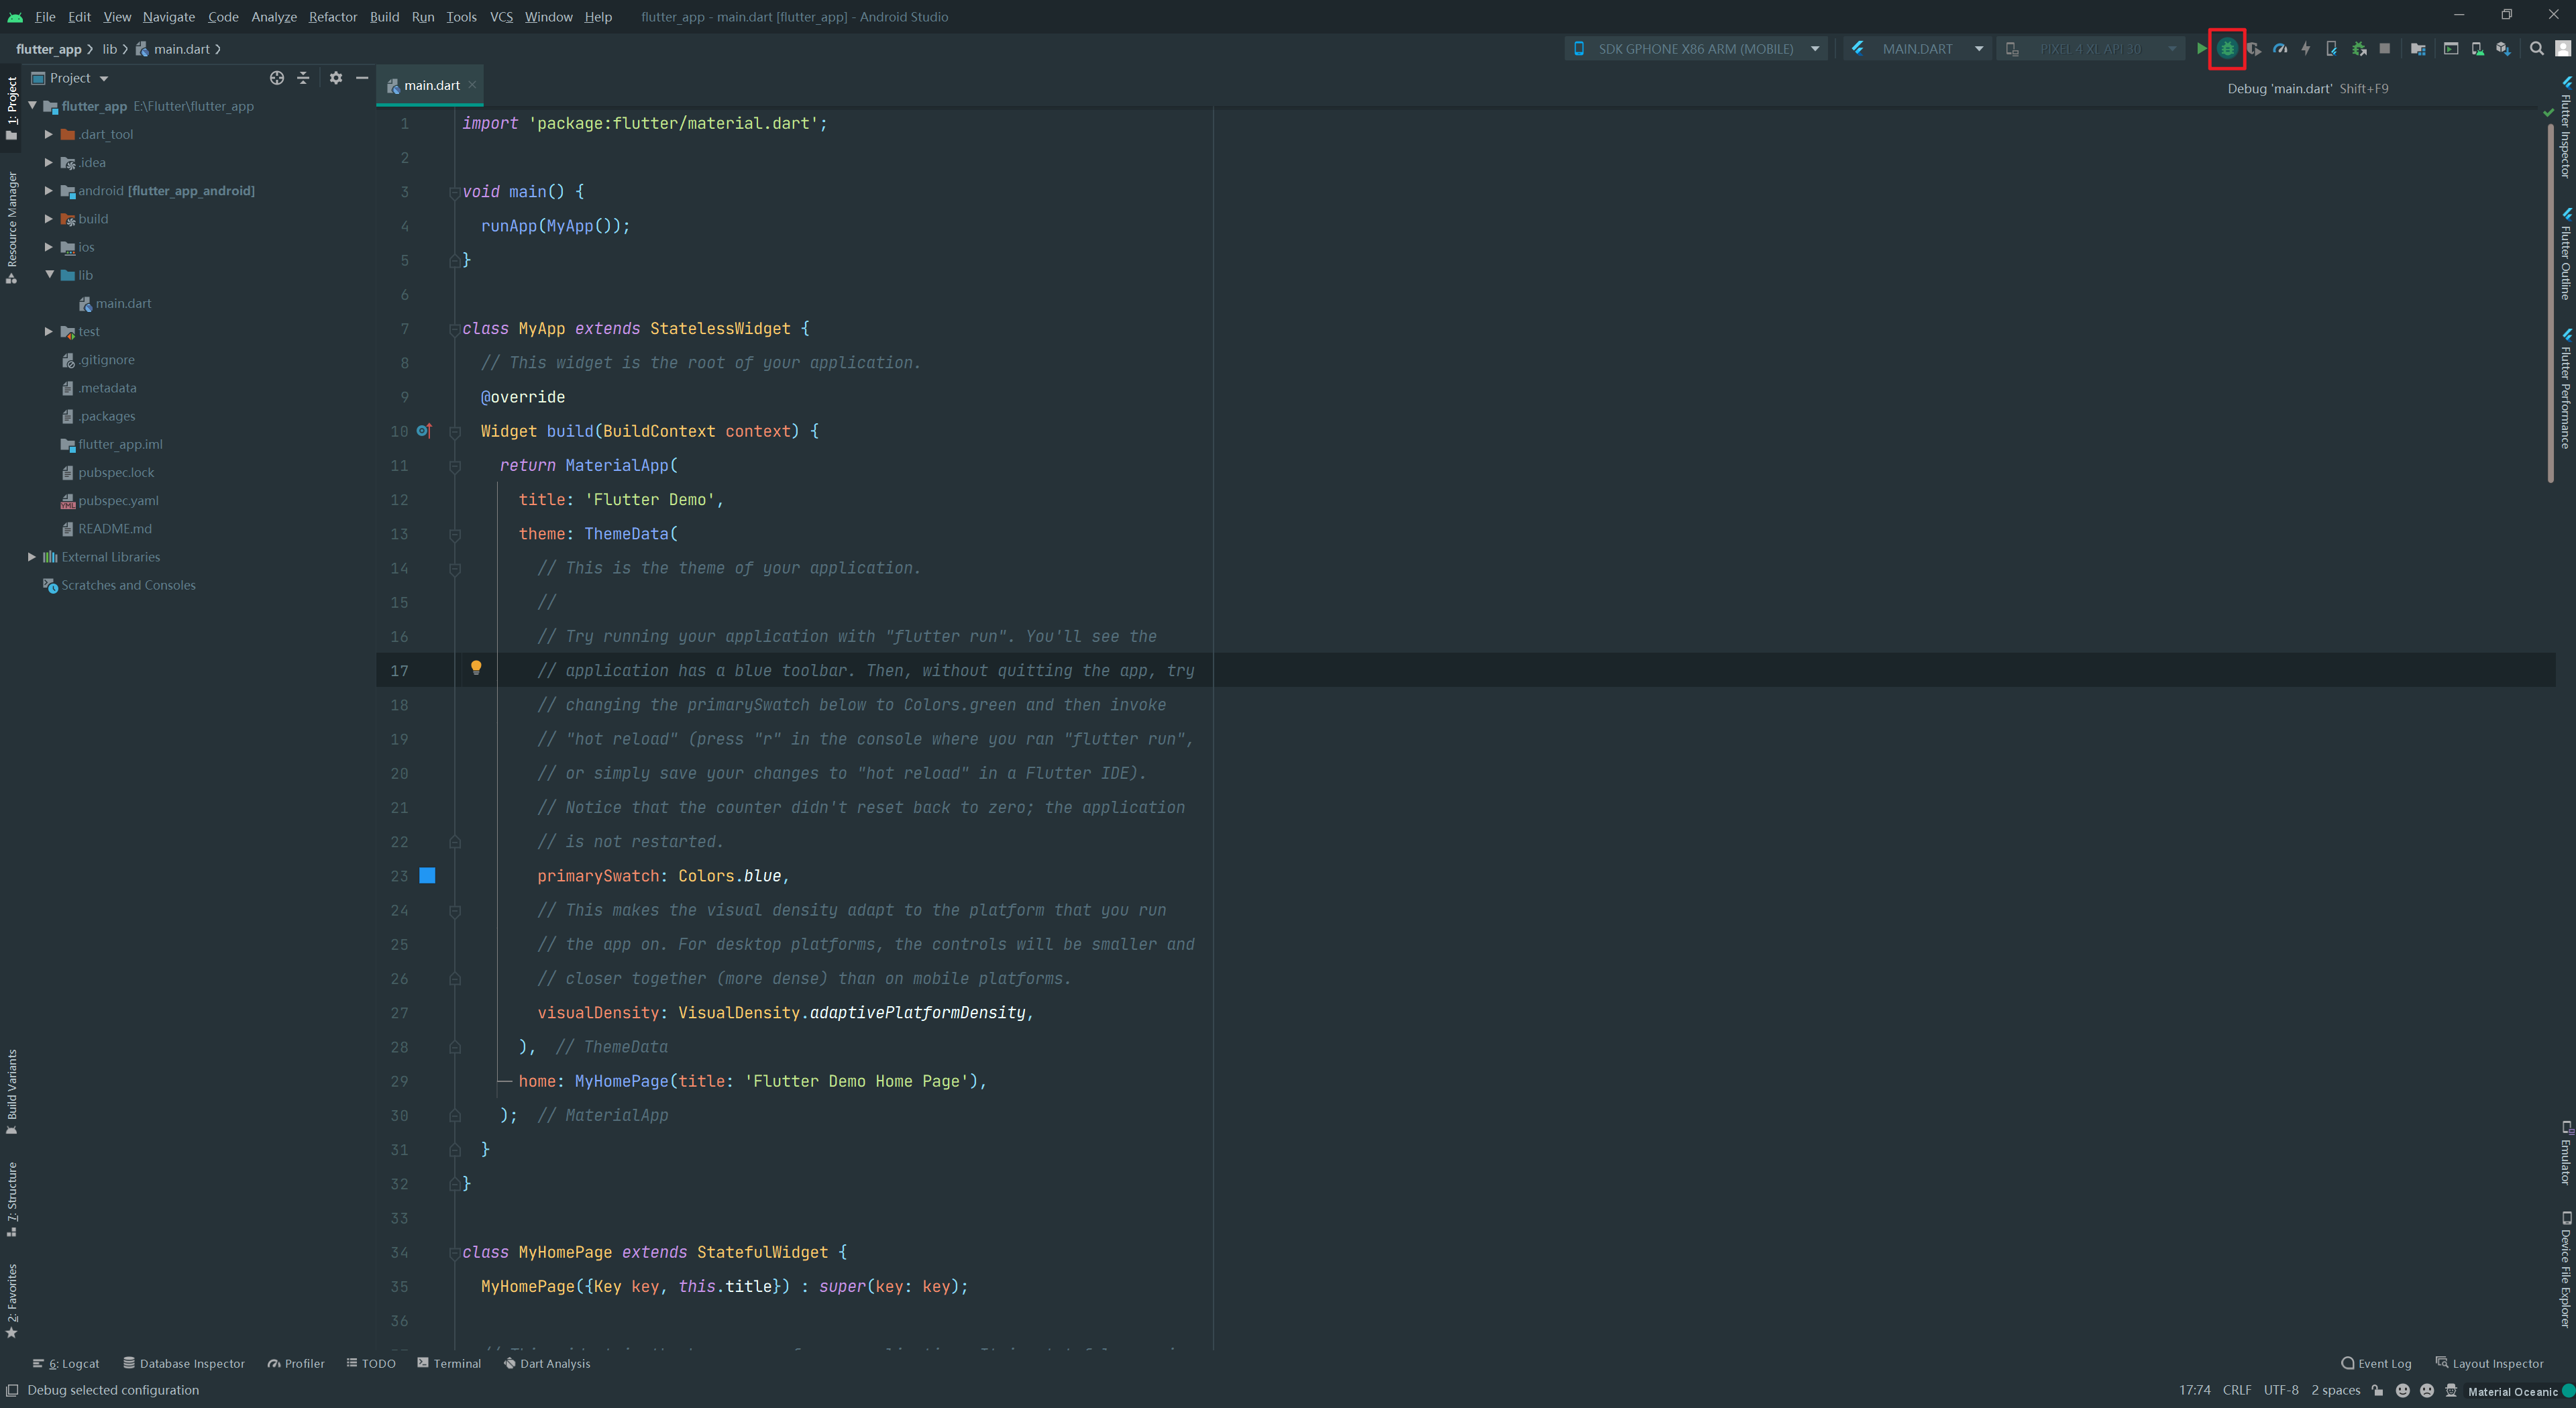Toggle read-only lock icon in status bar

click(2378, 1390)
